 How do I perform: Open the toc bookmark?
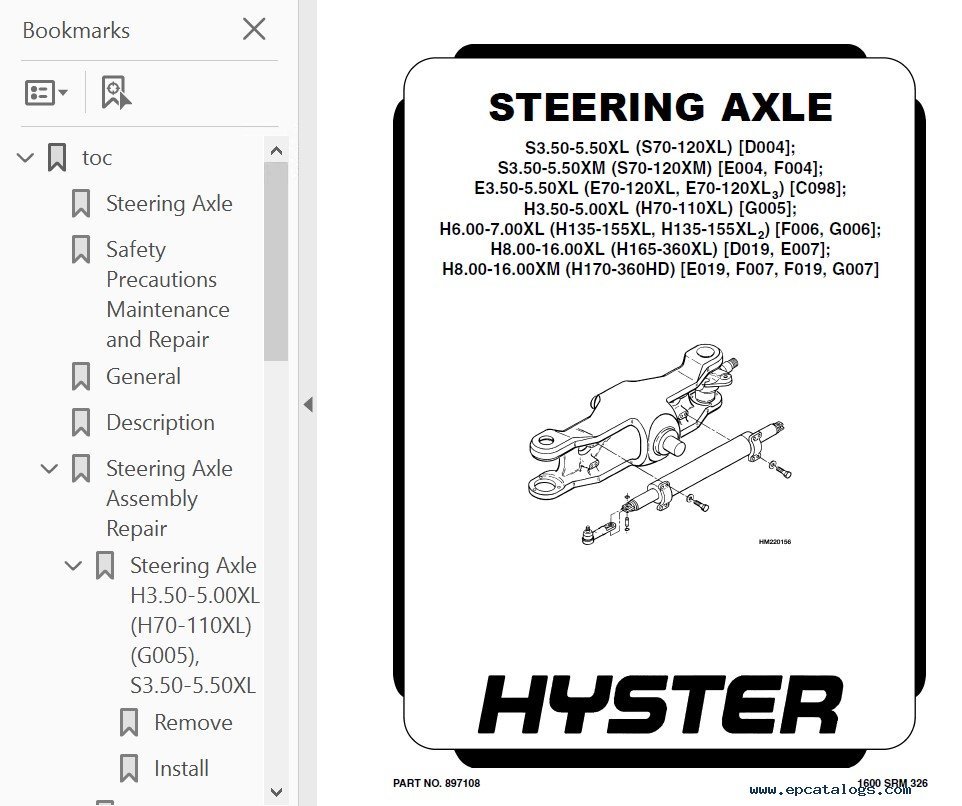coord(97,158)
